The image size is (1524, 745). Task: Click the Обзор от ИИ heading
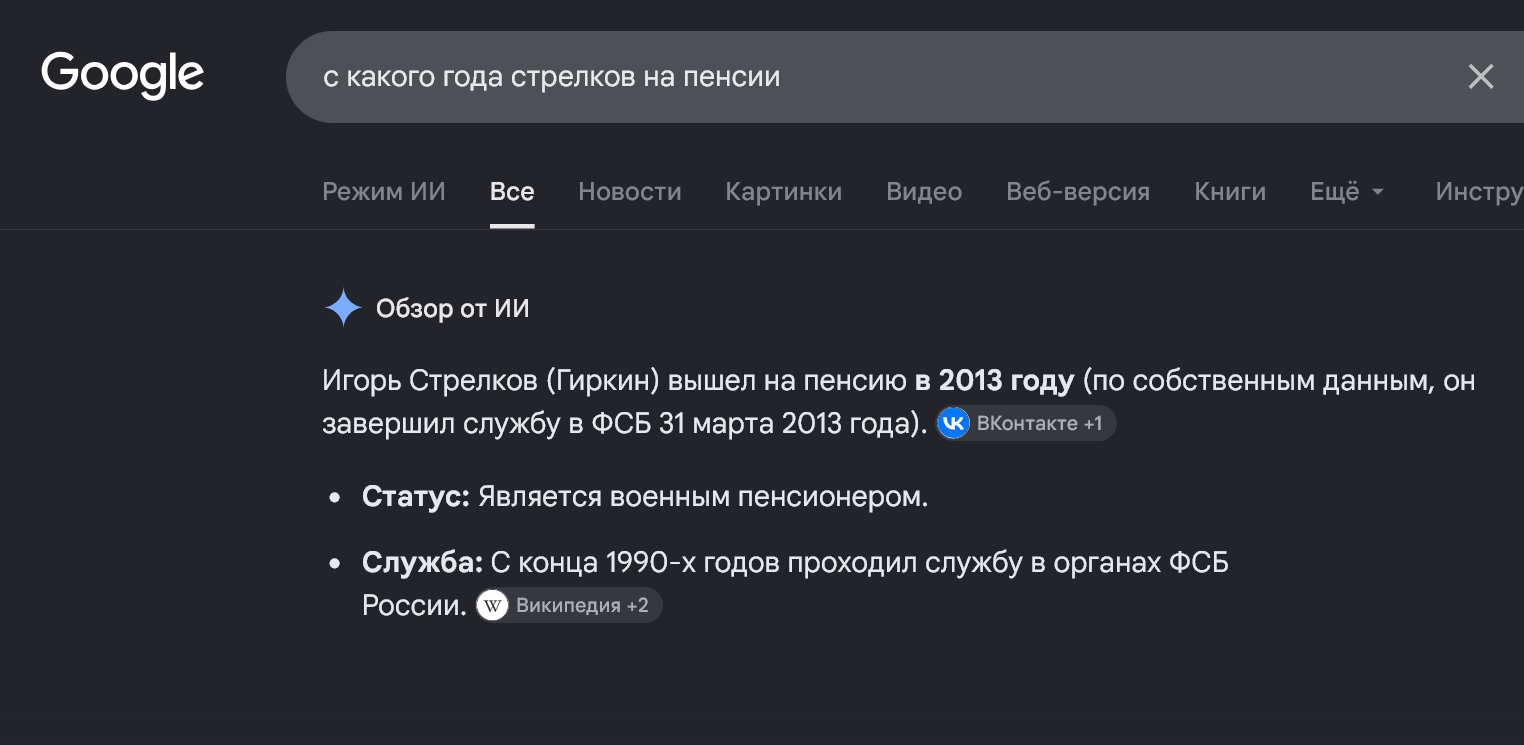pos(452,309)
